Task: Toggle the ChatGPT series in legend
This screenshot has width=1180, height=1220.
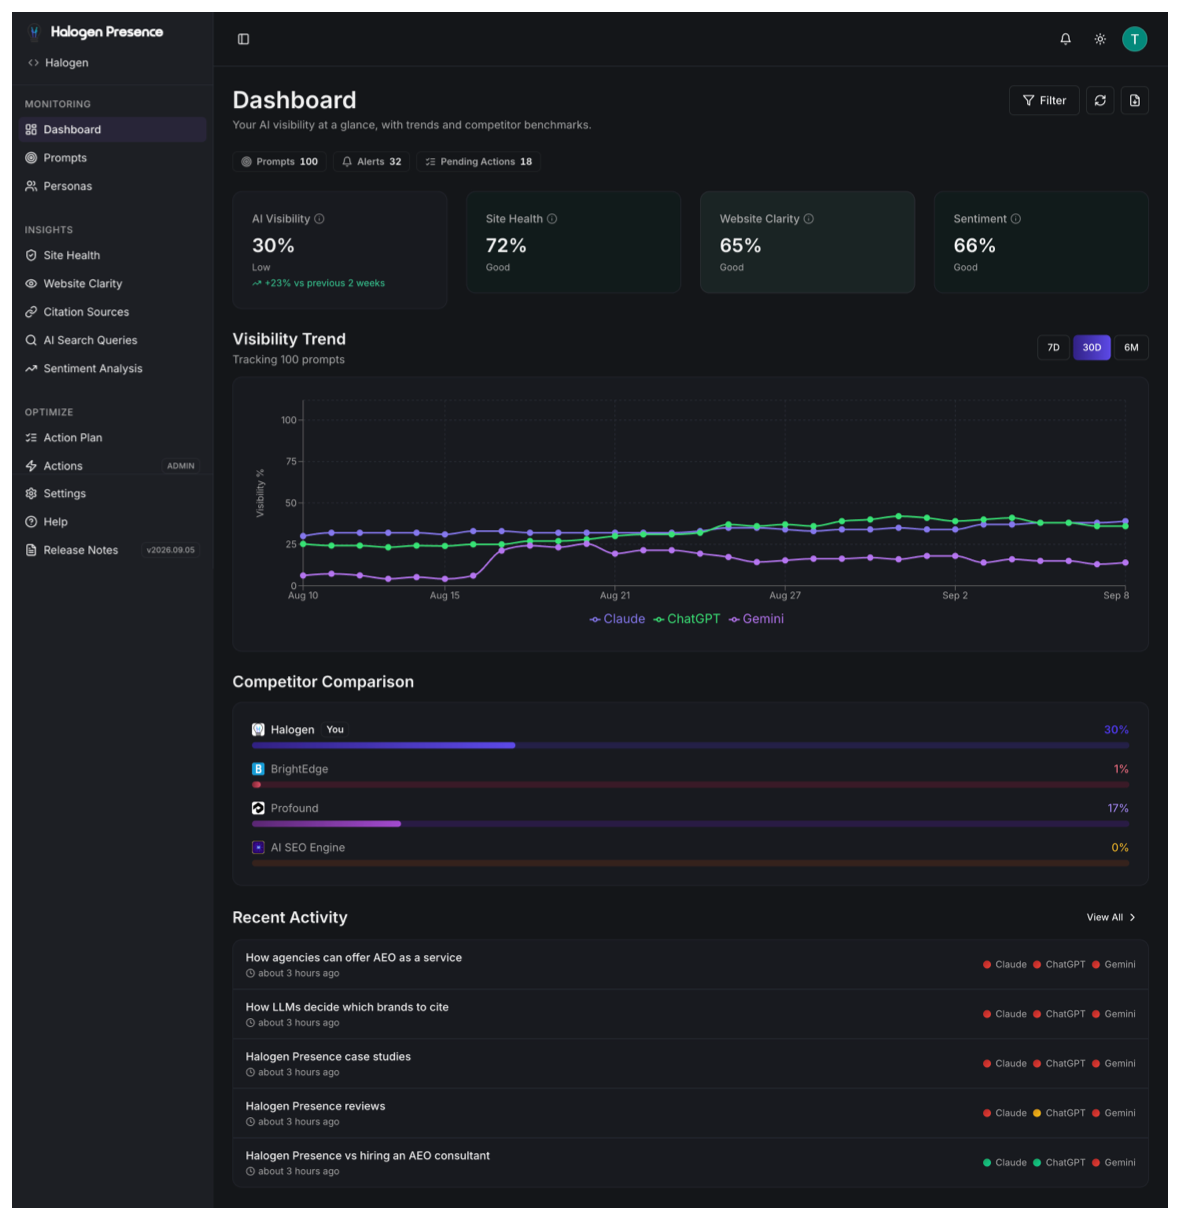Action: (686, 619)
